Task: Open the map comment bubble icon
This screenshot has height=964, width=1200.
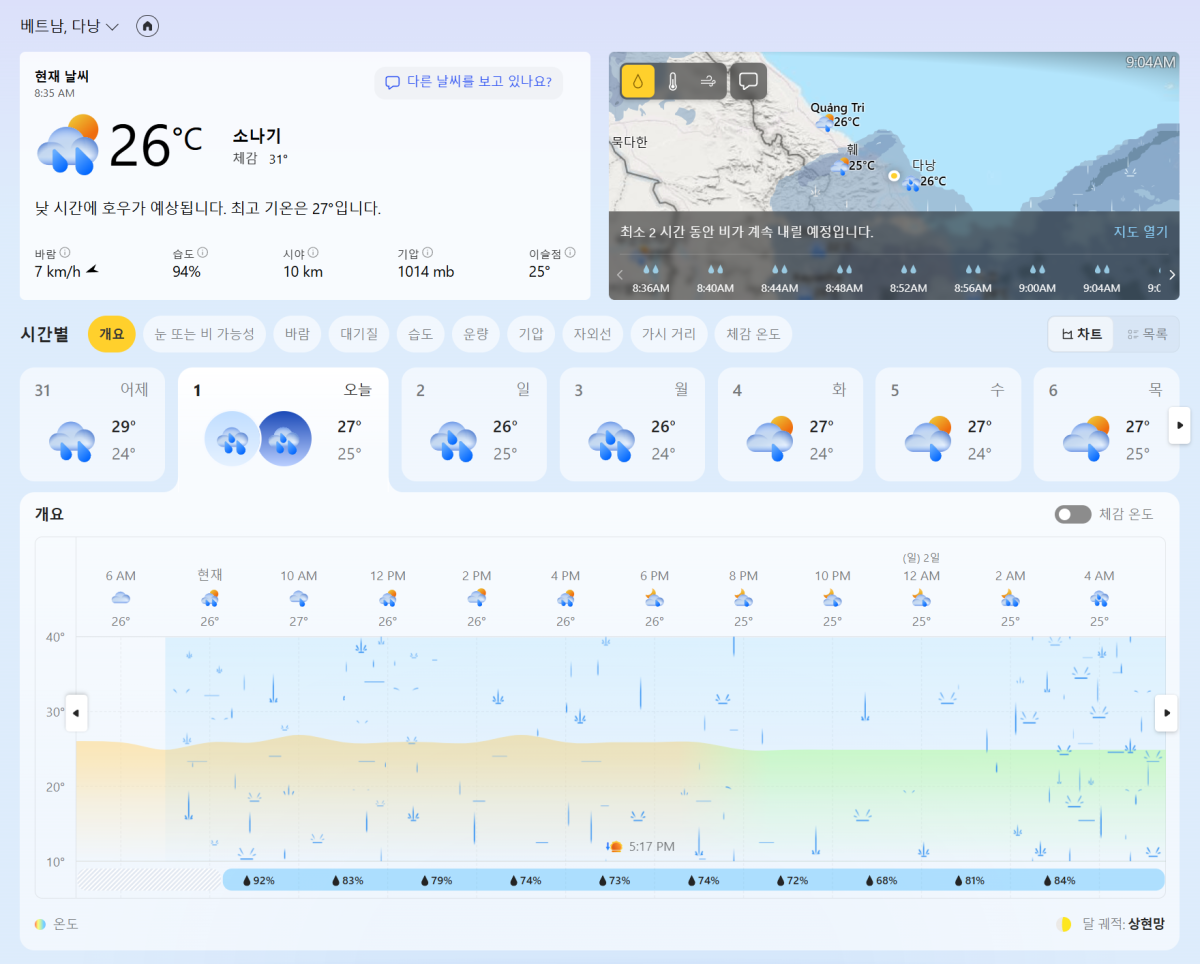Action: coord(748,81)
